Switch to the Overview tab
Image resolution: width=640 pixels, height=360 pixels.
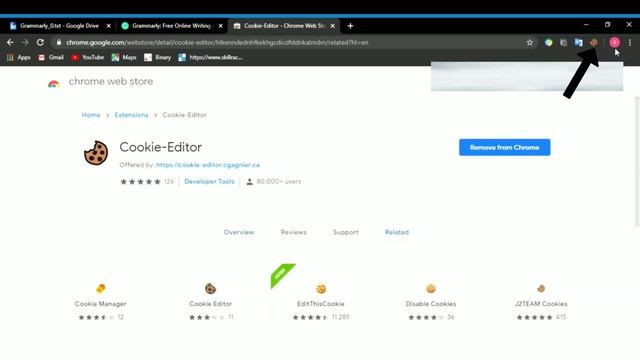coord(239,232)
